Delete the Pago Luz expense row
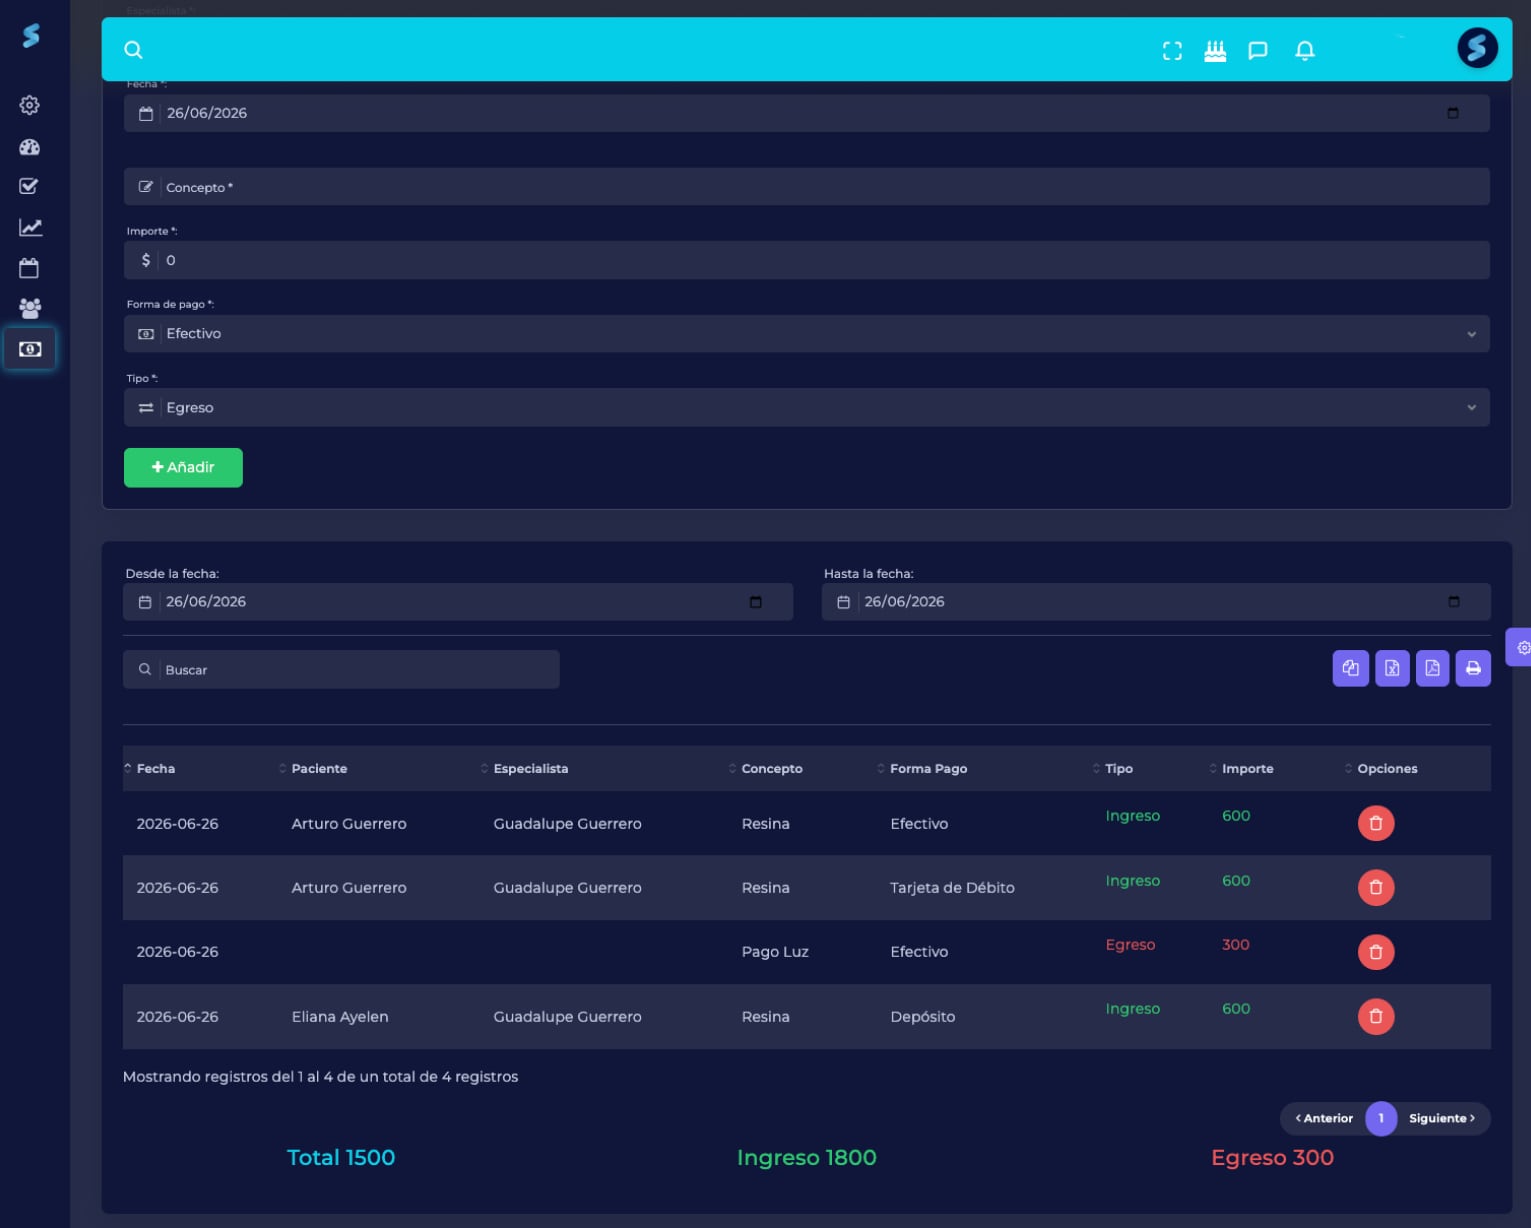Image resolution: width=1531 pixels, height=1228 pixels. click(x=1375, y=952)
